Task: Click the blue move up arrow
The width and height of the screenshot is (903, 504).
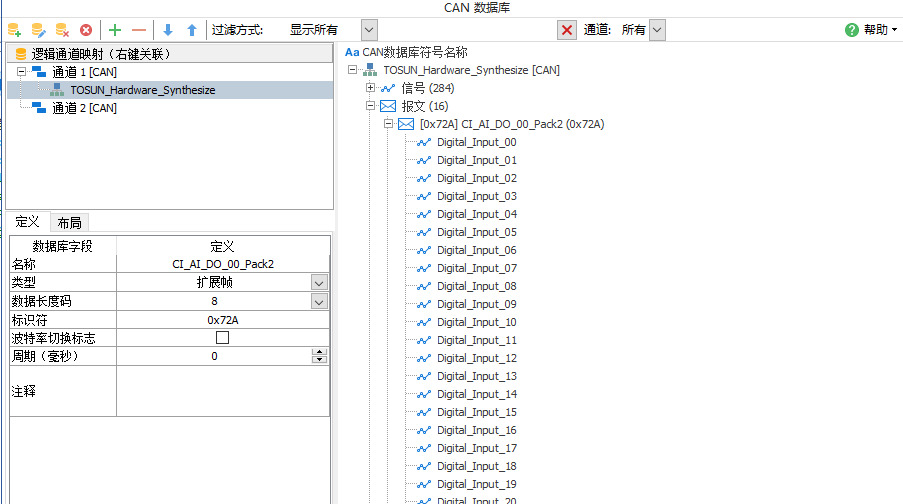Action: click(x=192, y=30)
